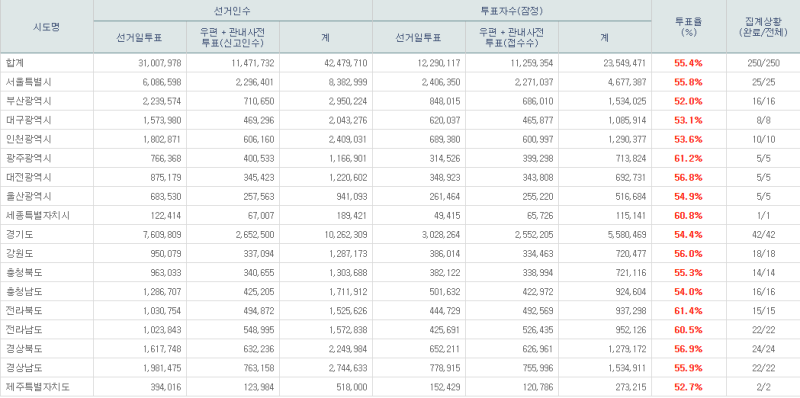
Task: Click cell value 31,007,978
Action: [x=160, y=63]
